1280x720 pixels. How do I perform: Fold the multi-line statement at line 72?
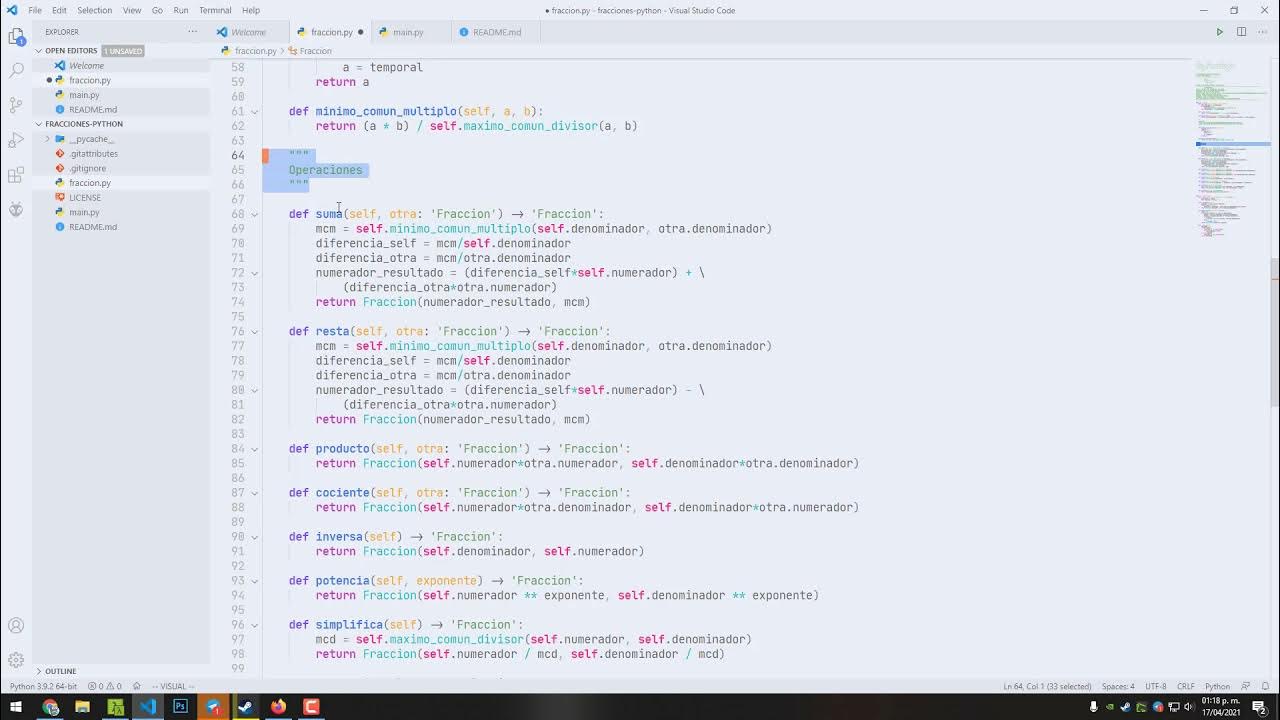(254, 273)
